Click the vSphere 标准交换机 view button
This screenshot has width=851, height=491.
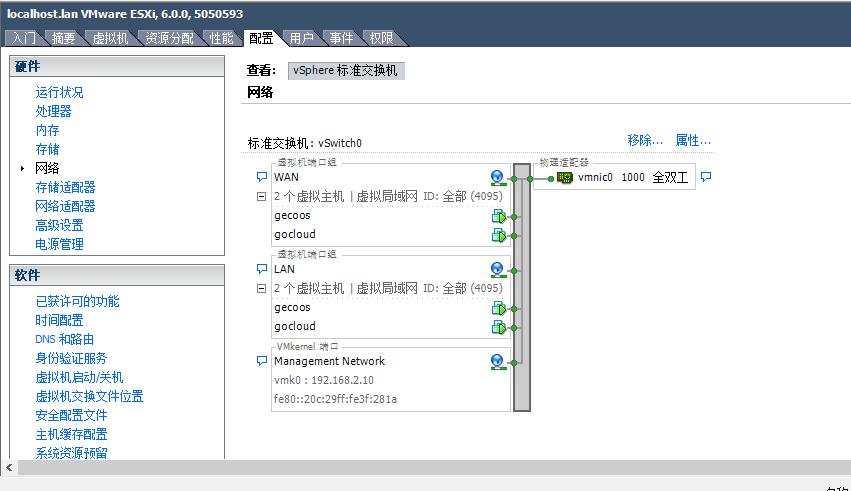click(x=346, y=71)
